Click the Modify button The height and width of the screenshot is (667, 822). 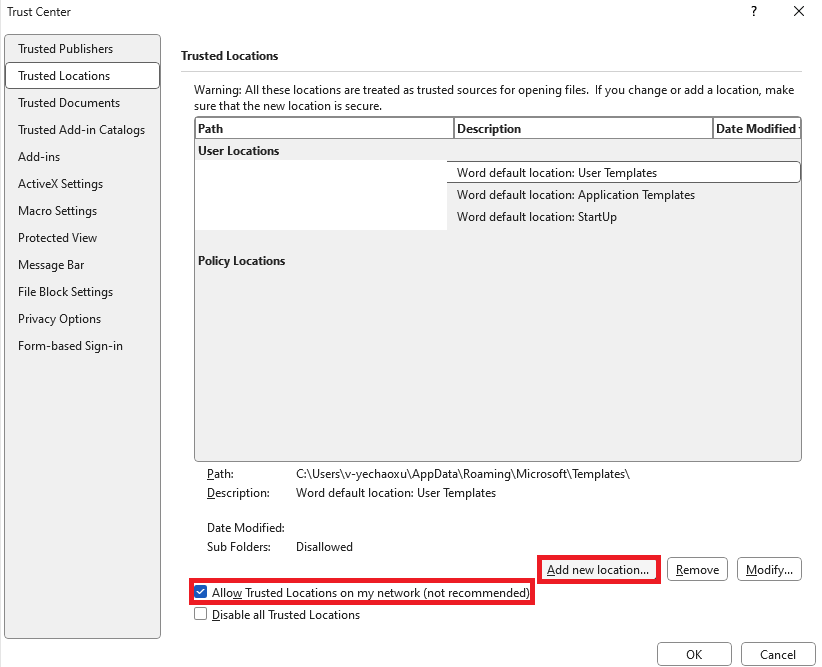click(x=769, y=569)
